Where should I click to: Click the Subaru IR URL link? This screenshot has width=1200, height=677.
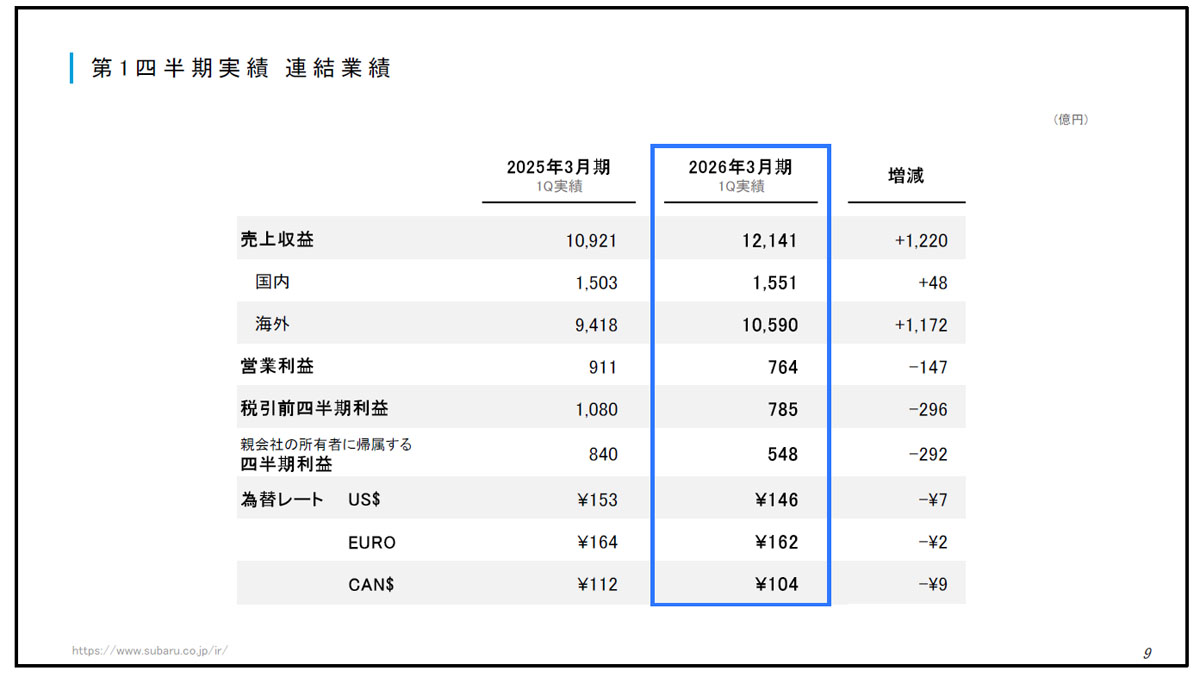pos(150,650)
